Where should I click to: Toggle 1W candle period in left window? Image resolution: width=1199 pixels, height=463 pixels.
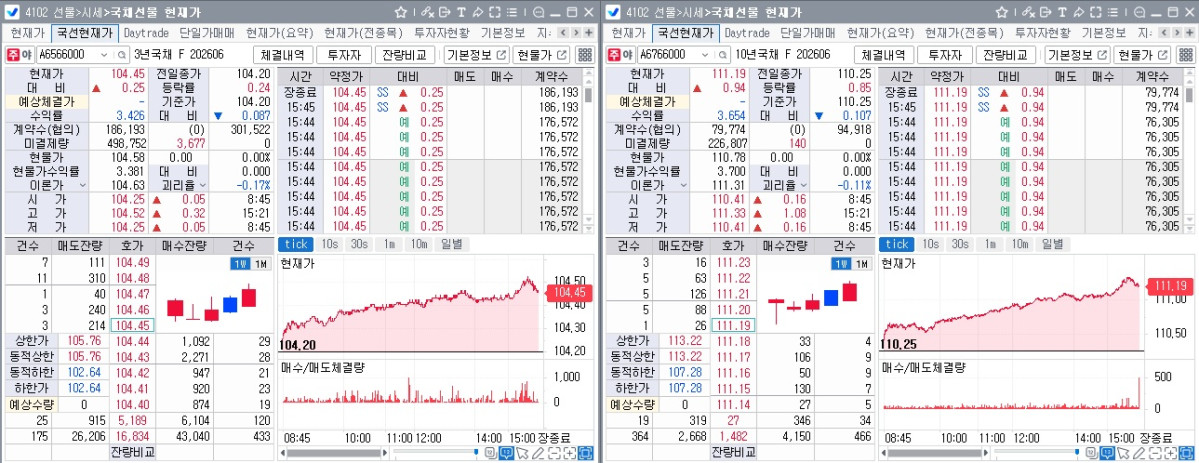pyautogui.click(x=239, y=264)
